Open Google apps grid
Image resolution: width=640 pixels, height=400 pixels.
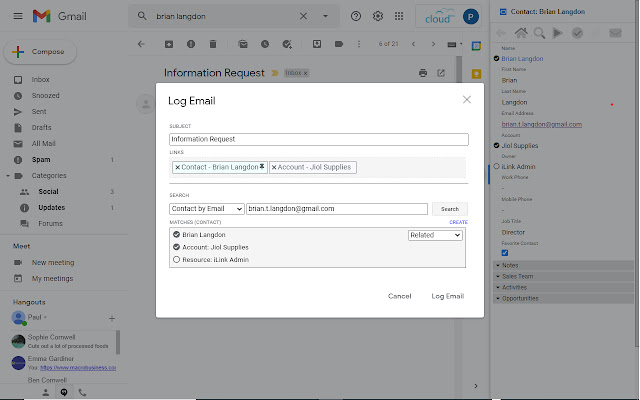click(400, 17)
